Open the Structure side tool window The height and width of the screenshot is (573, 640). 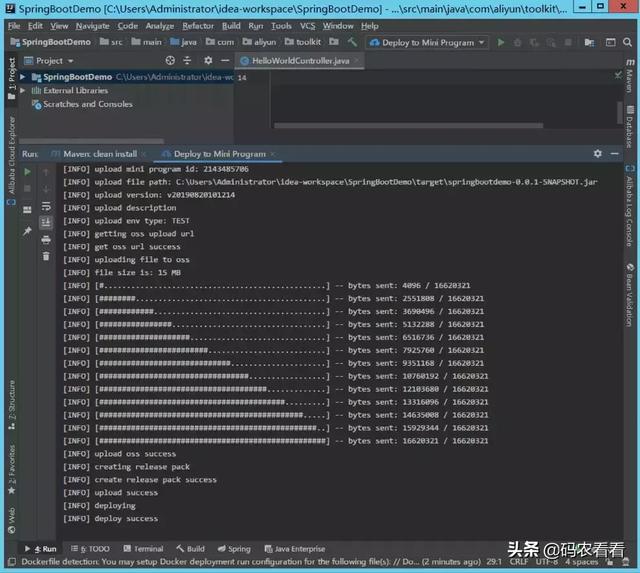(x=11, y=405)
